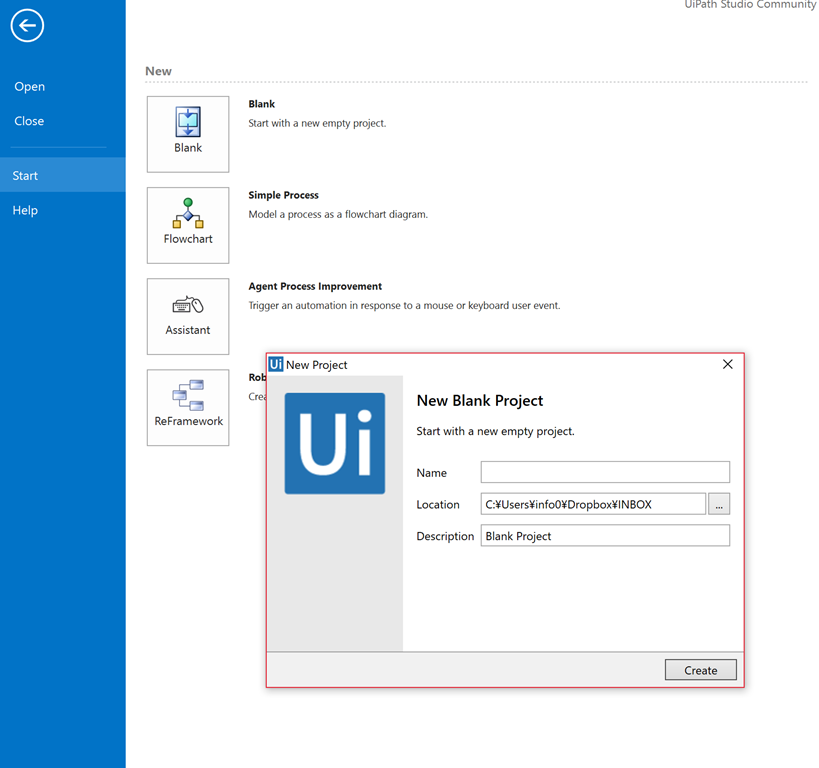The image size is (819, 768).
Task: Click the large Ui logo in dialog
Action: 335,444
